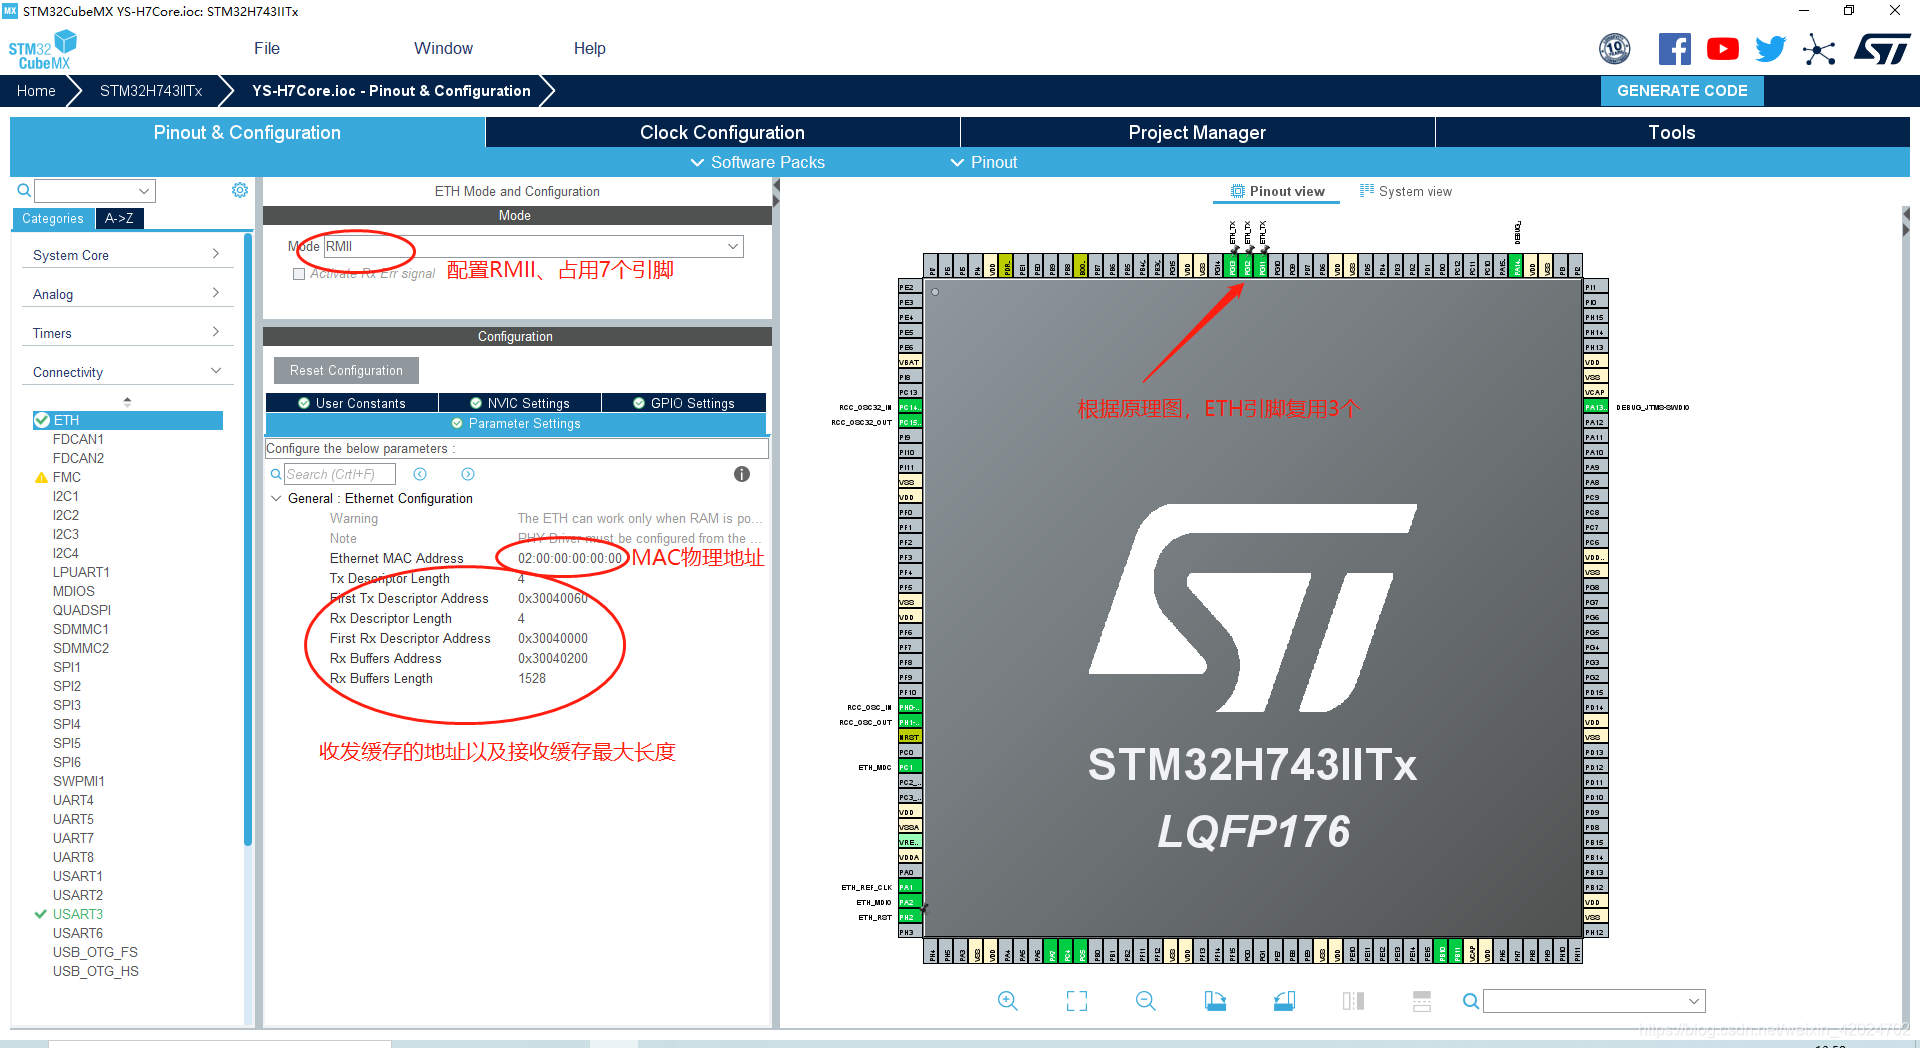Open the Pinout dropdown menu
This screenshot has height=1048, width=1920.
point(984,162)
